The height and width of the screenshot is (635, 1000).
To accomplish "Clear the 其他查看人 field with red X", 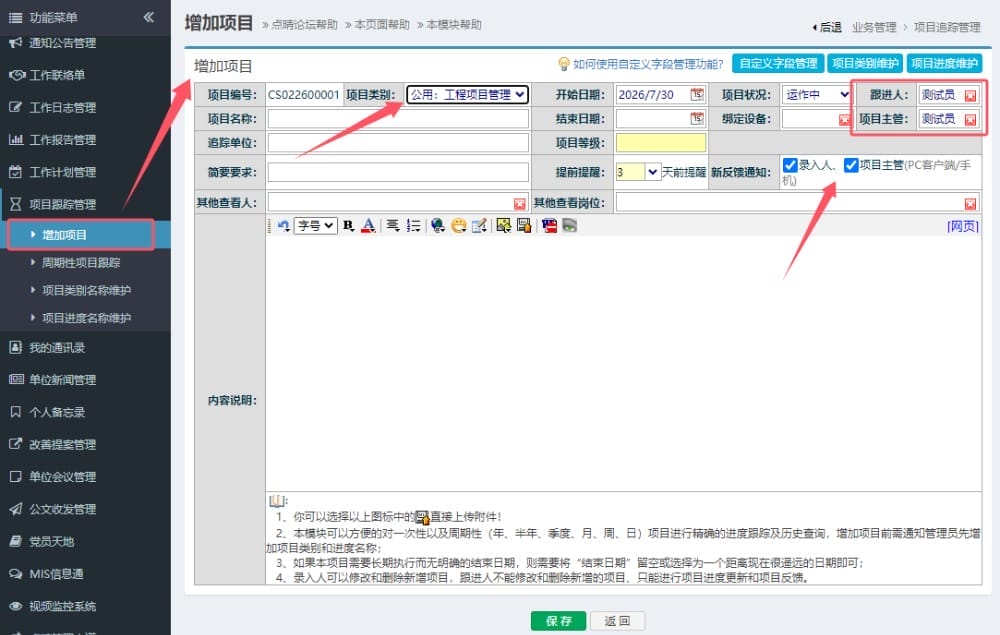I will point(520,203).
